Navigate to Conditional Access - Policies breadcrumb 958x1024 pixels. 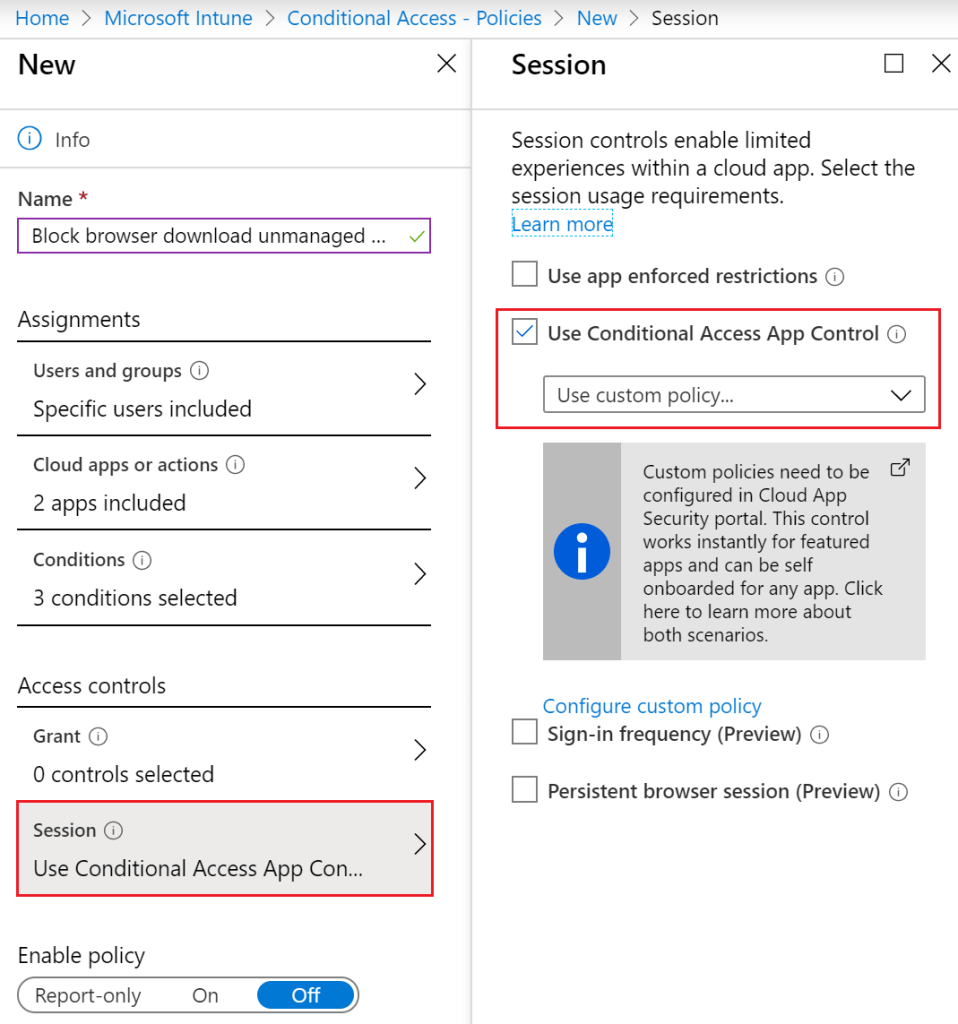click(414, 18)
